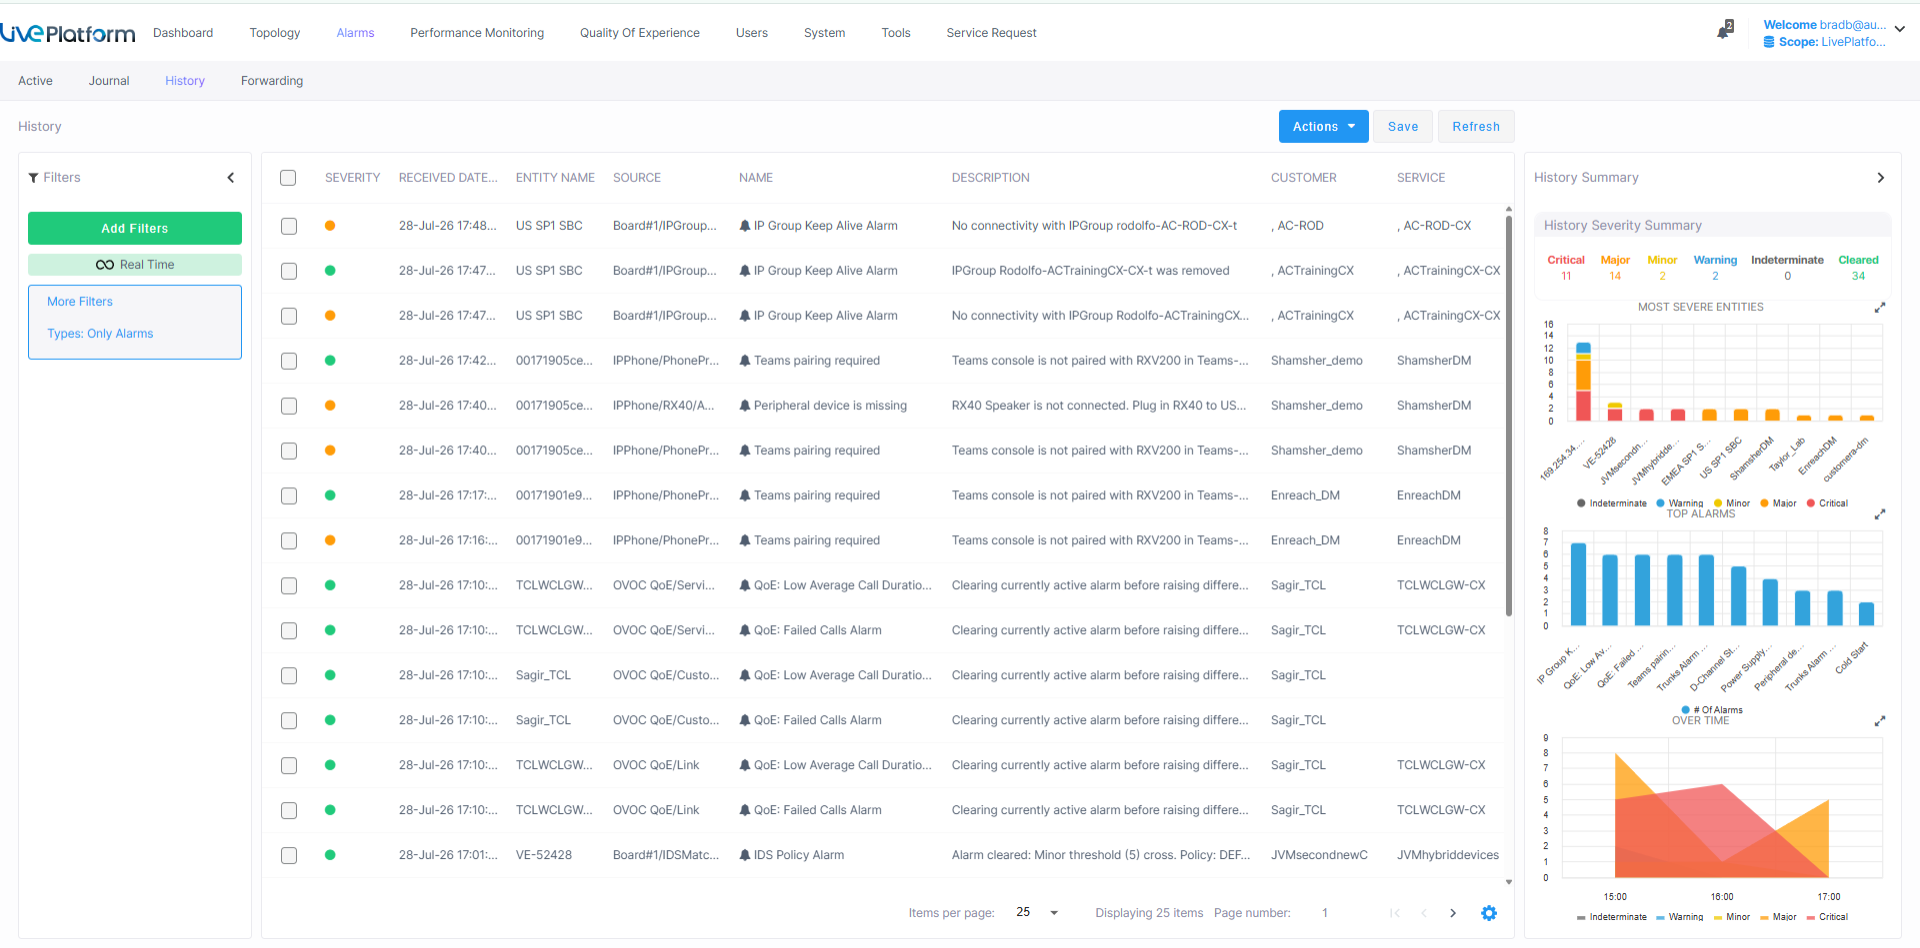Switch to the Journal tab
The width and height of the screenshot is (1920, 948).
click(x=109, y=81)
